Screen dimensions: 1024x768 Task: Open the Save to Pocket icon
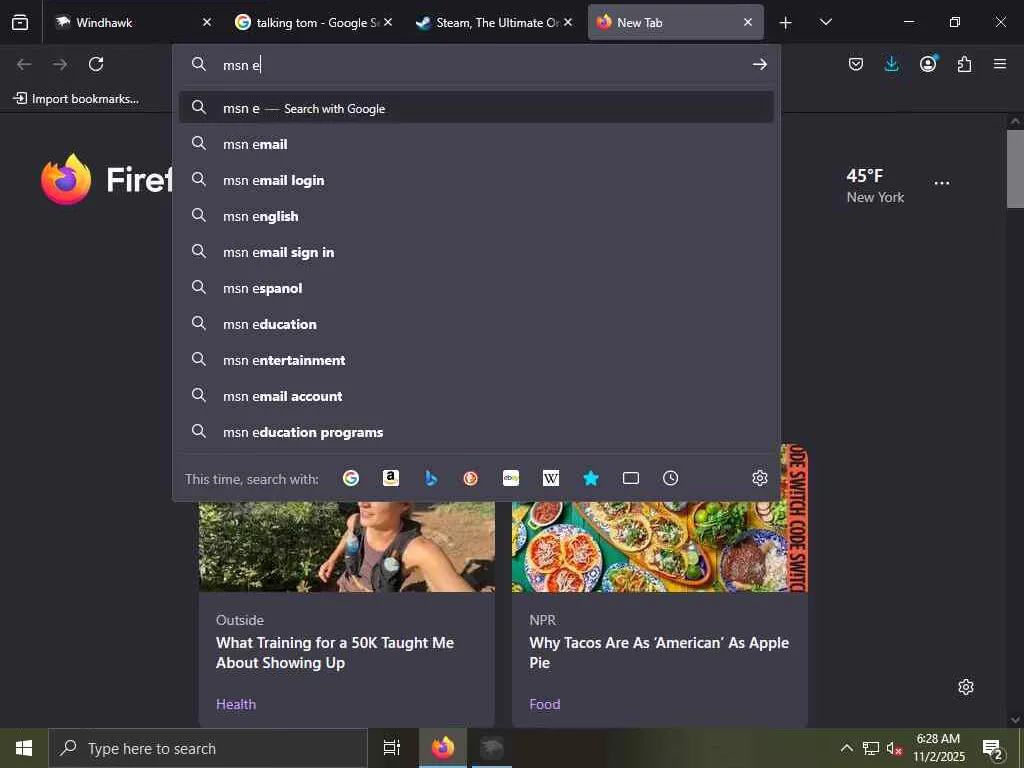[856, 64]
